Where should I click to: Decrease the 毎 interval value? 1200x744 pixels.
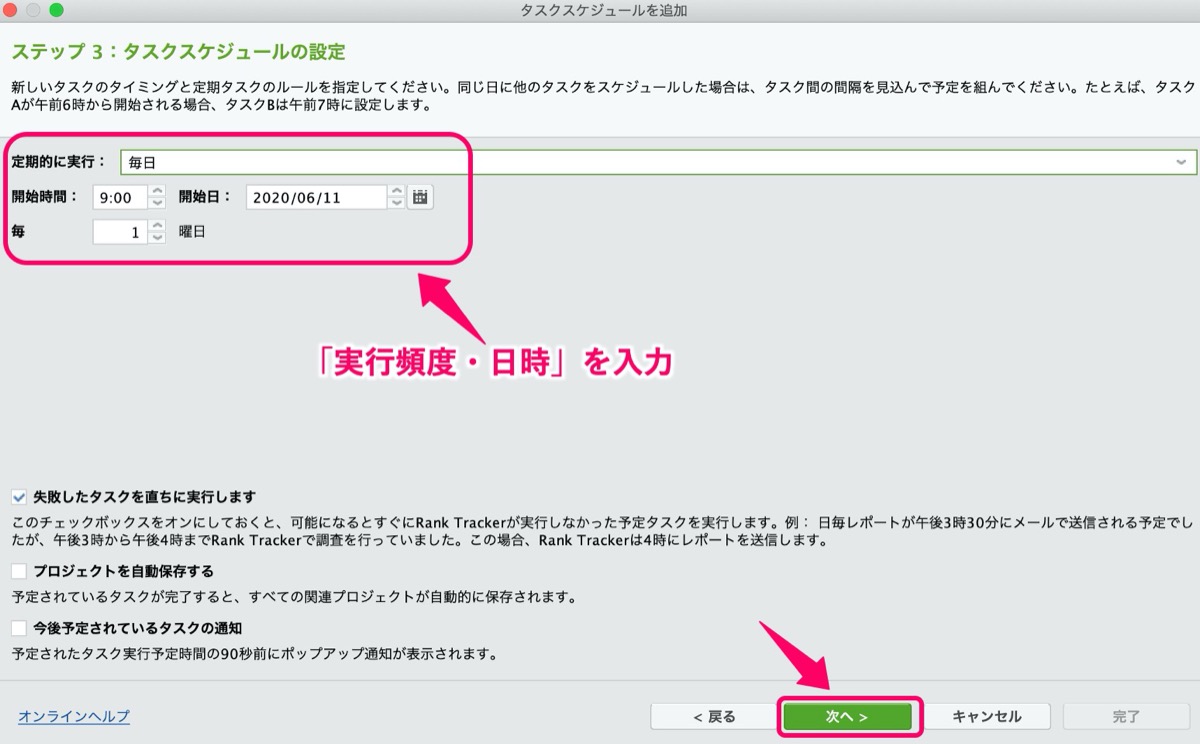point(157,238)
